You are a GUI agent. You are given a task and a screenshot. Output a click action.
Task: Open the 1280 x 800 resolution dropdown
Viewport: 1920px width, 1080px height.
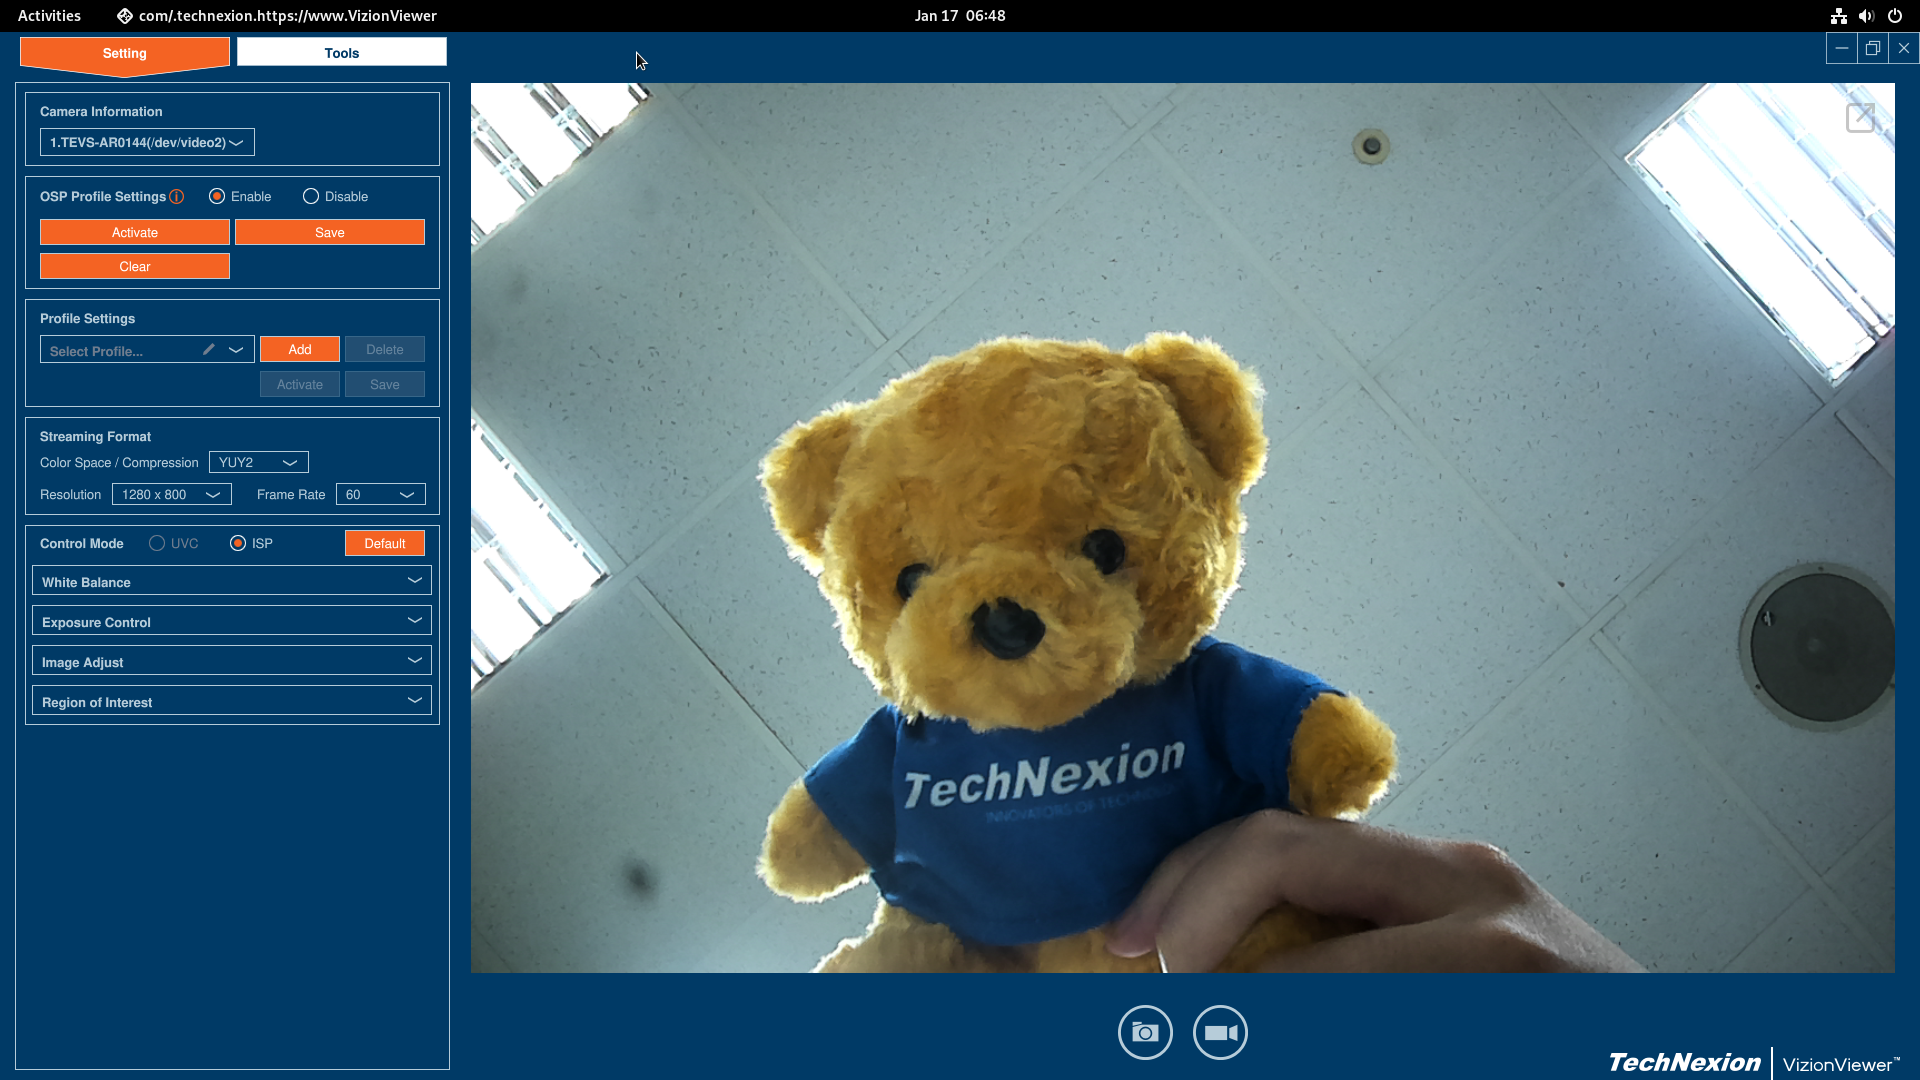172,494
